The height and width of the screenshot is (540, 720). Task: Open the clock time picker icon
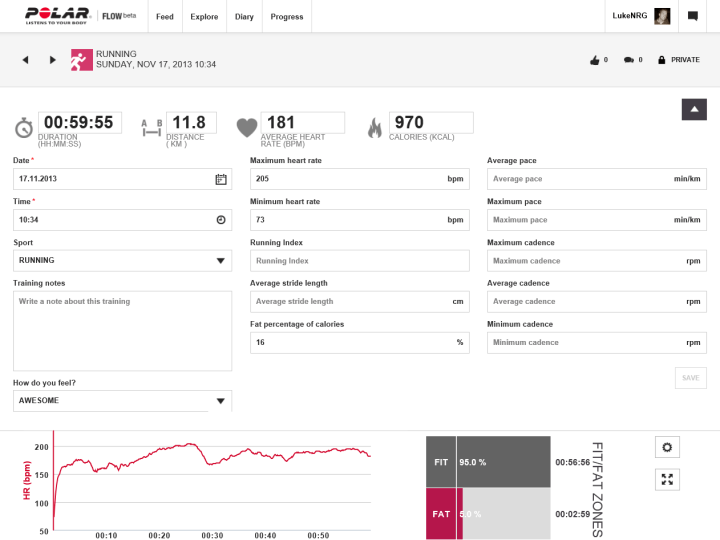click(221, 220)
